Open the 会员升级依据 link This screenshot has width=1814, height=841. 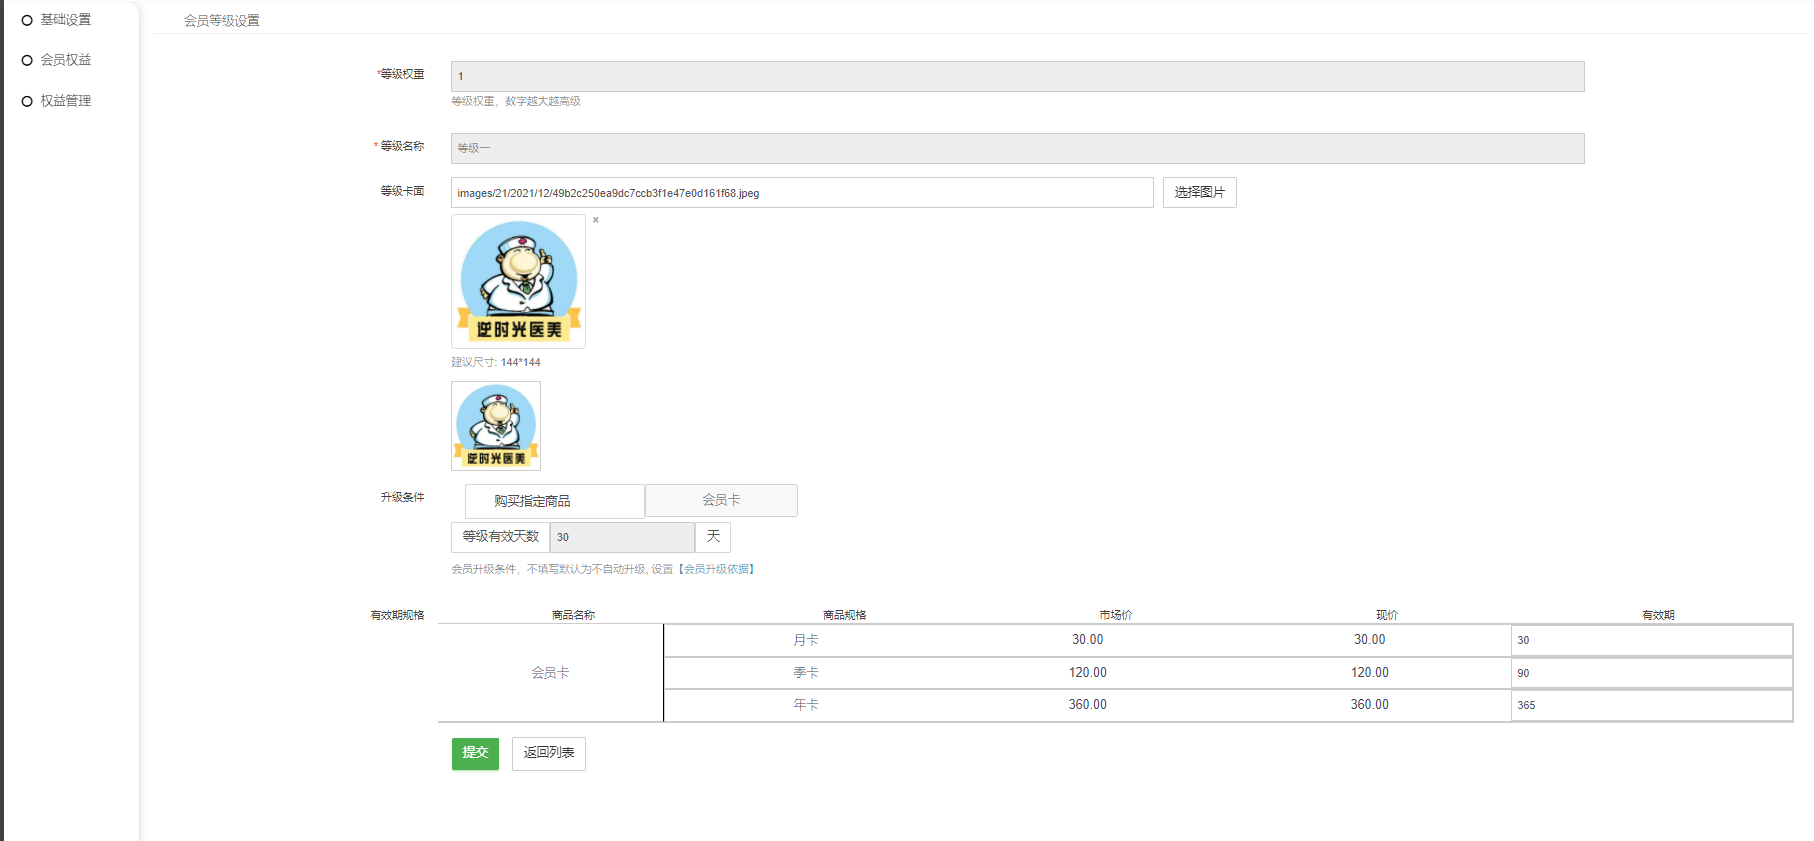tap(718, 569)
